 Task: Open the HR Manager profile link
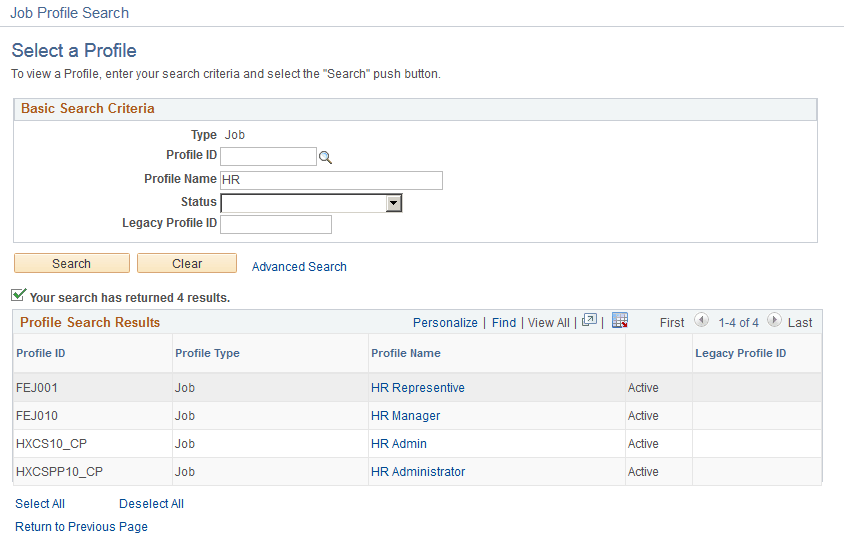405,416
